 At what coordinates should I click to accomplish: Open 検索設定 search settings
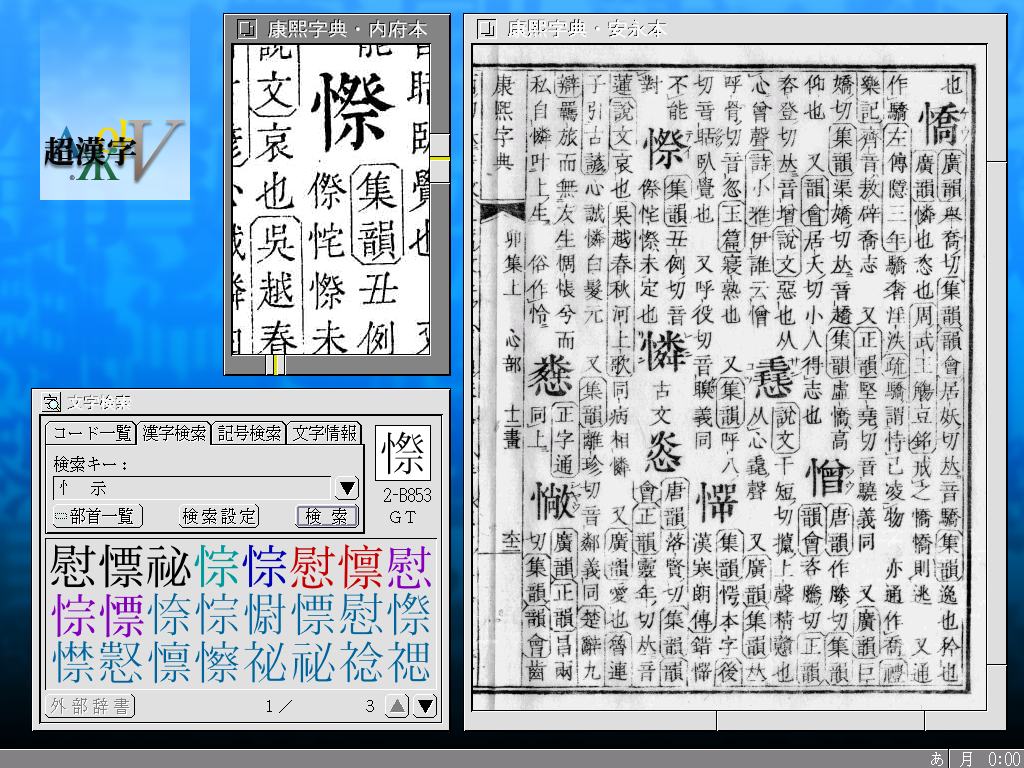tap(219, 516)
